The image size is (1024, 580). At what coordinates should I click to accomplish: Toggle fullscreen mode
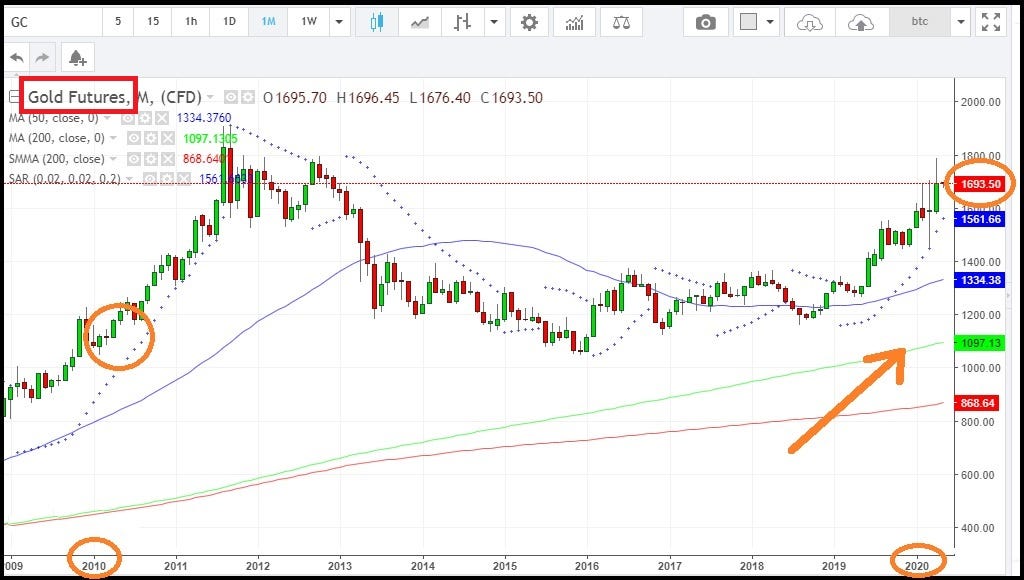point(991,22)
